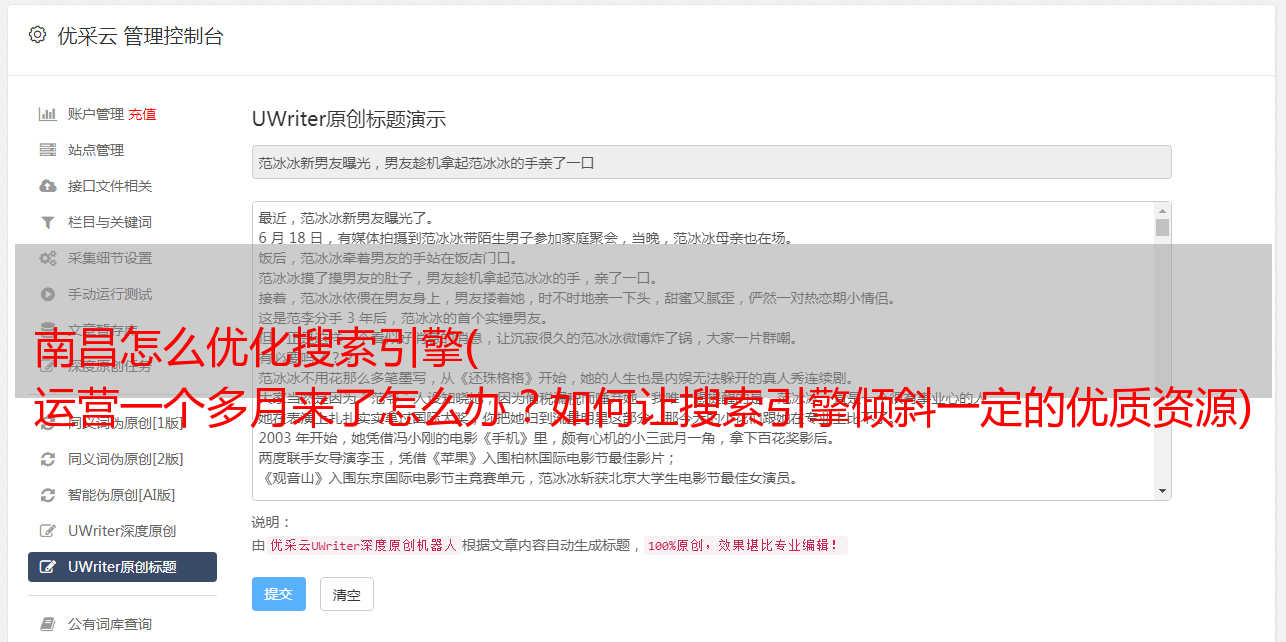This screenshot has width=1286, height=642.
Task: Click the server icon for 站点管理
Action: point(47,150)
